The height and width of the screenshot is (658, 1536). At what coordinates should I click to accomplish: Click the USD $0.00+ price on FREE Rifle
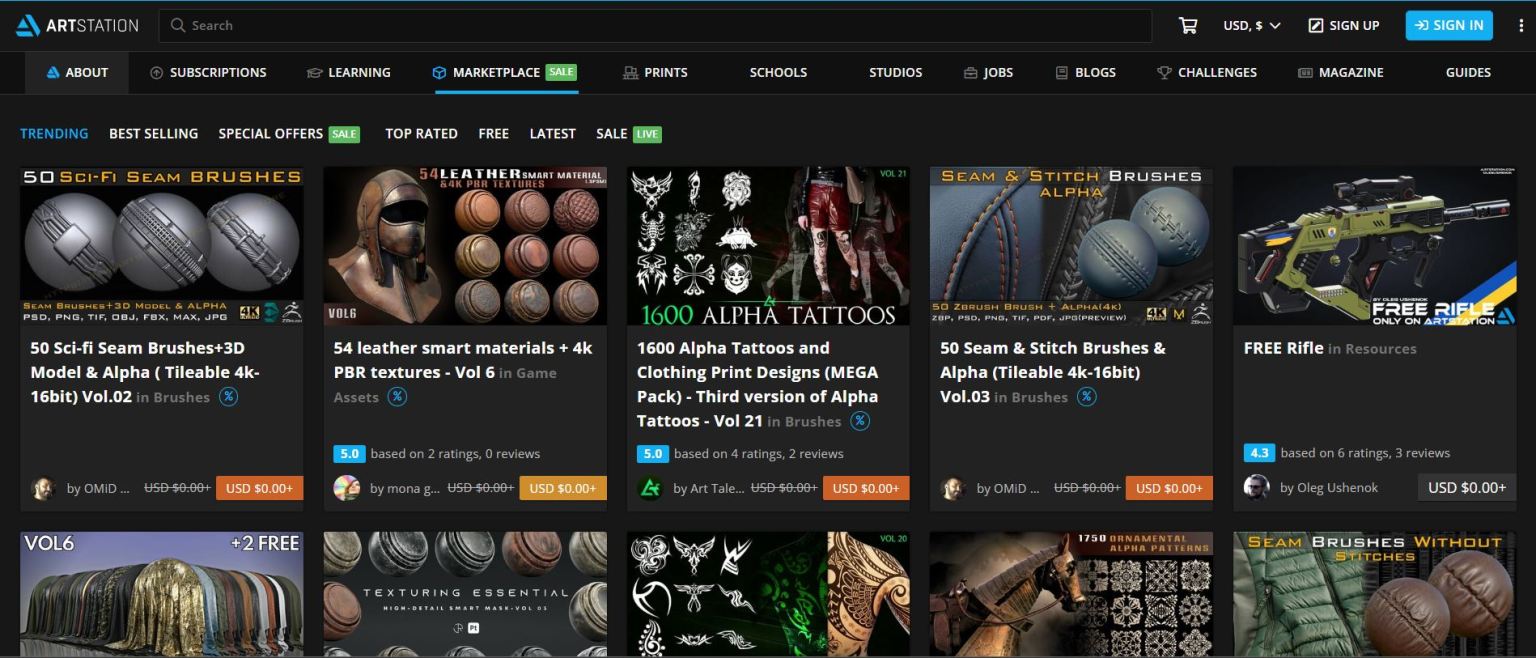click(x=1467, y=487)
